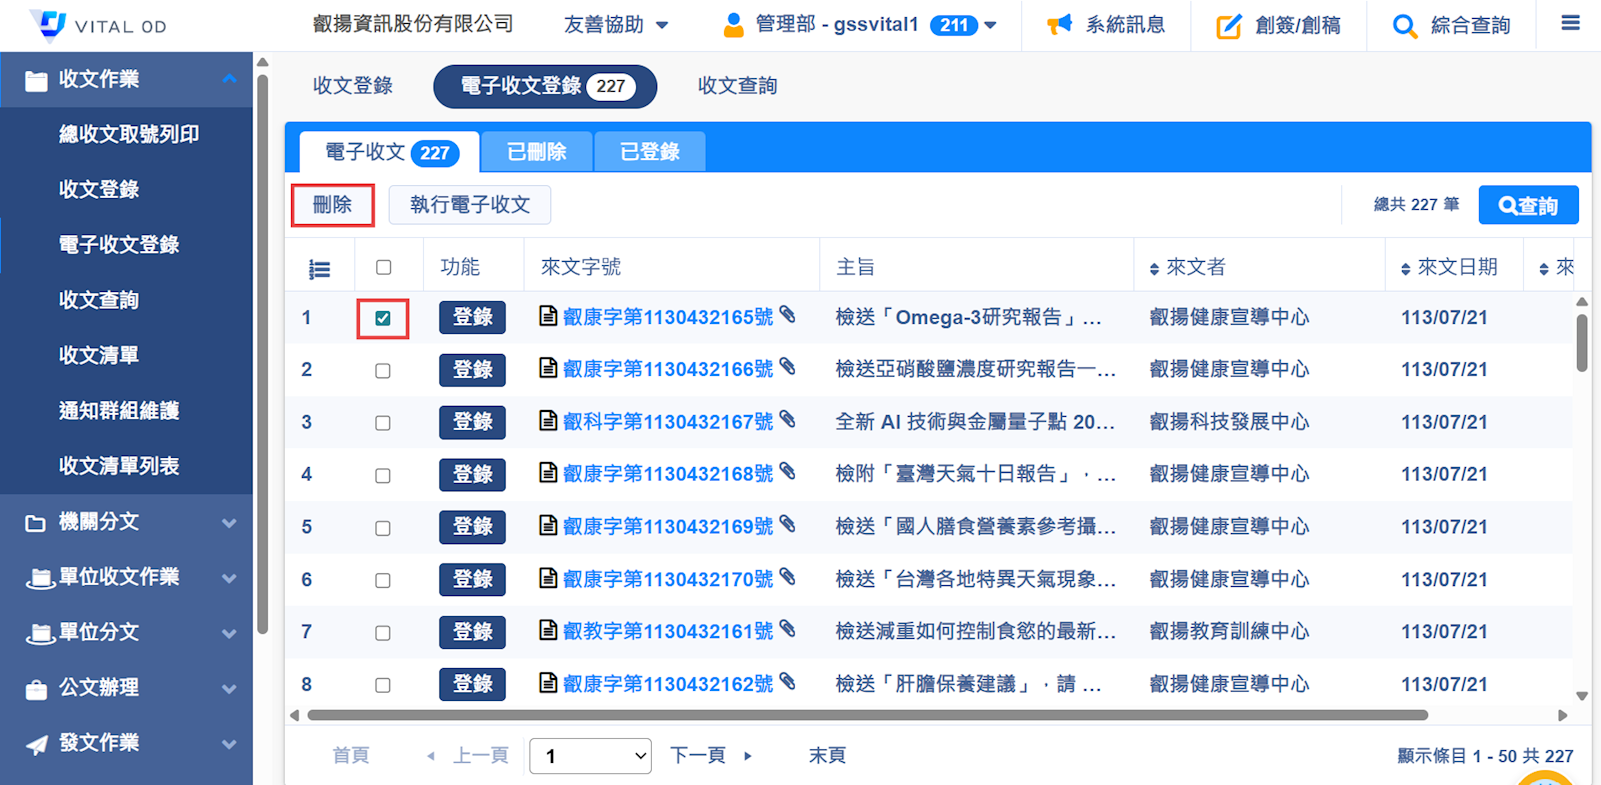Click the horizontal scrollbar below the table
The height and width of the screenshot is (785, 1601).
(866, 715)
